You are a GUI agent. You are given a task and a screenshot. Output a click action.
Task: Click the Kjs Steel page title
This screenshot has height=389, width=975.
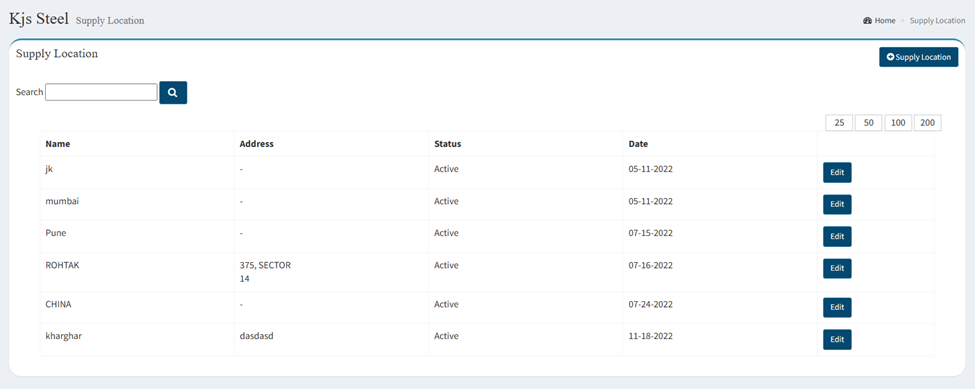point(39,18)
